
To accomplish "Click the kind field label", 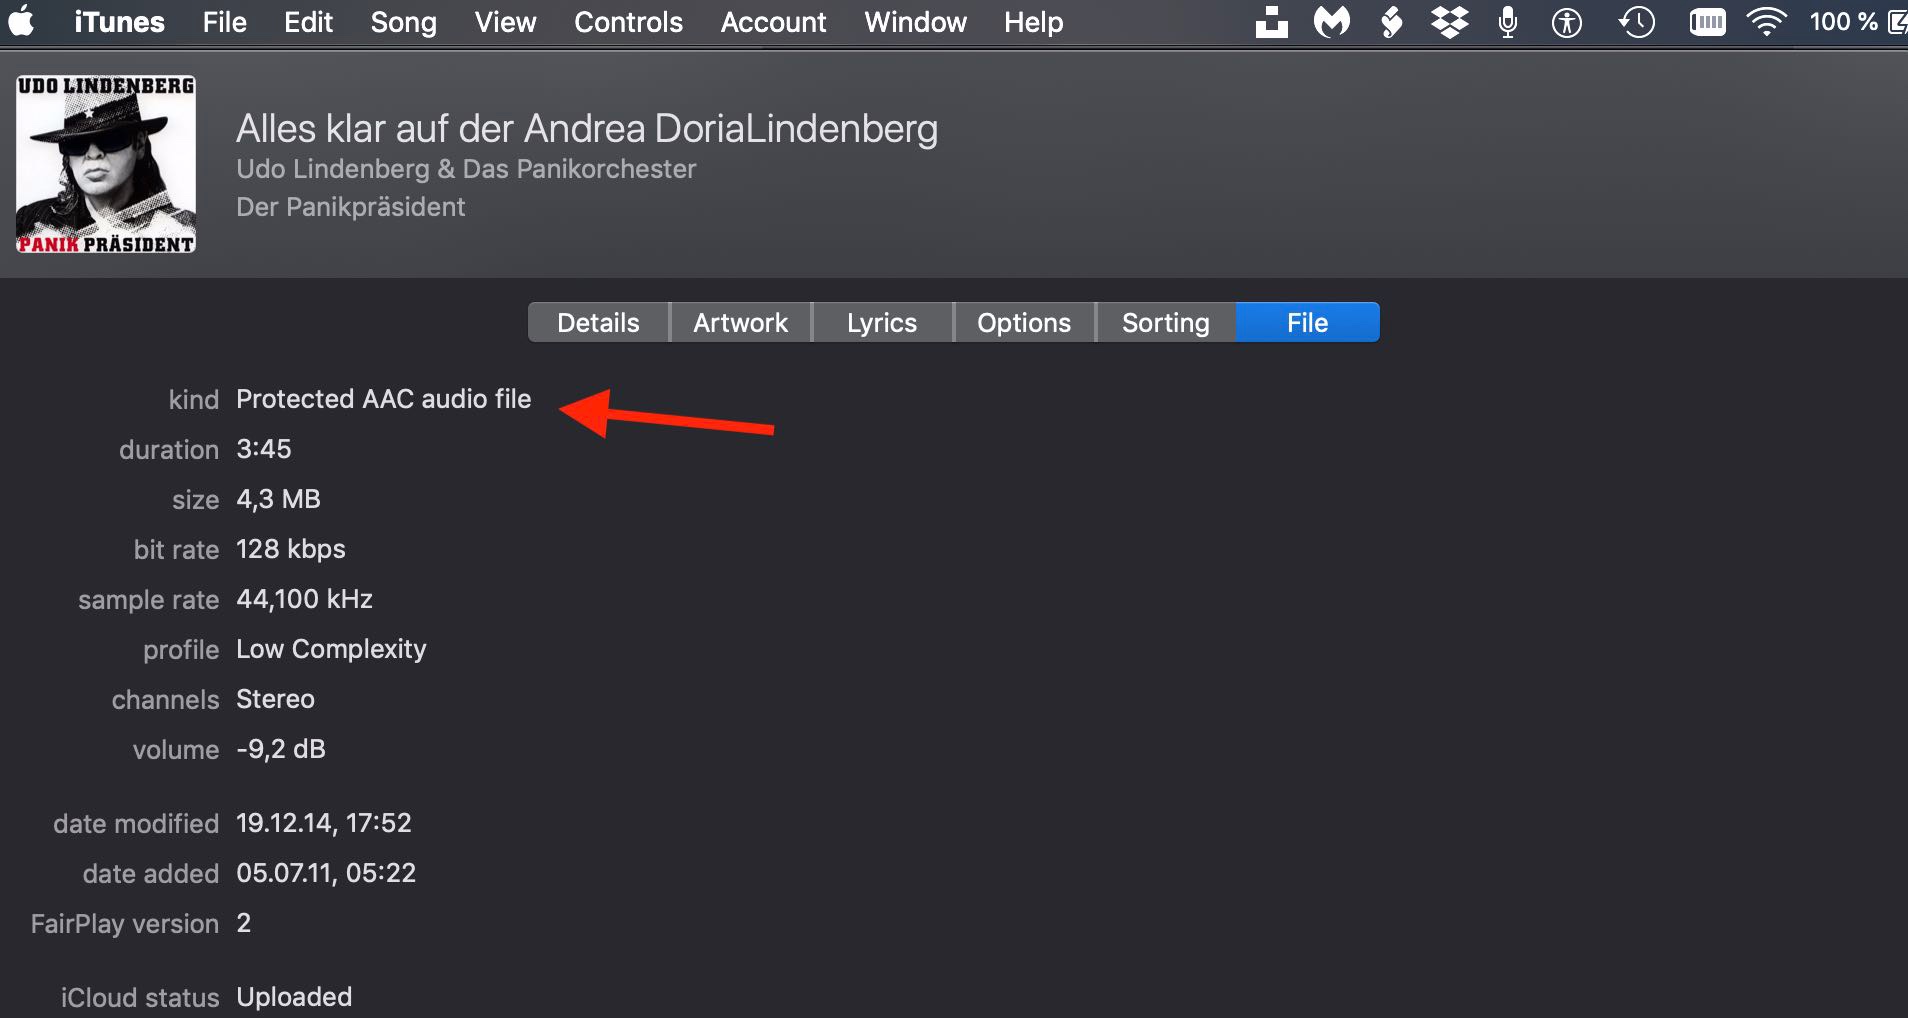I will click(x=194, y=400).
